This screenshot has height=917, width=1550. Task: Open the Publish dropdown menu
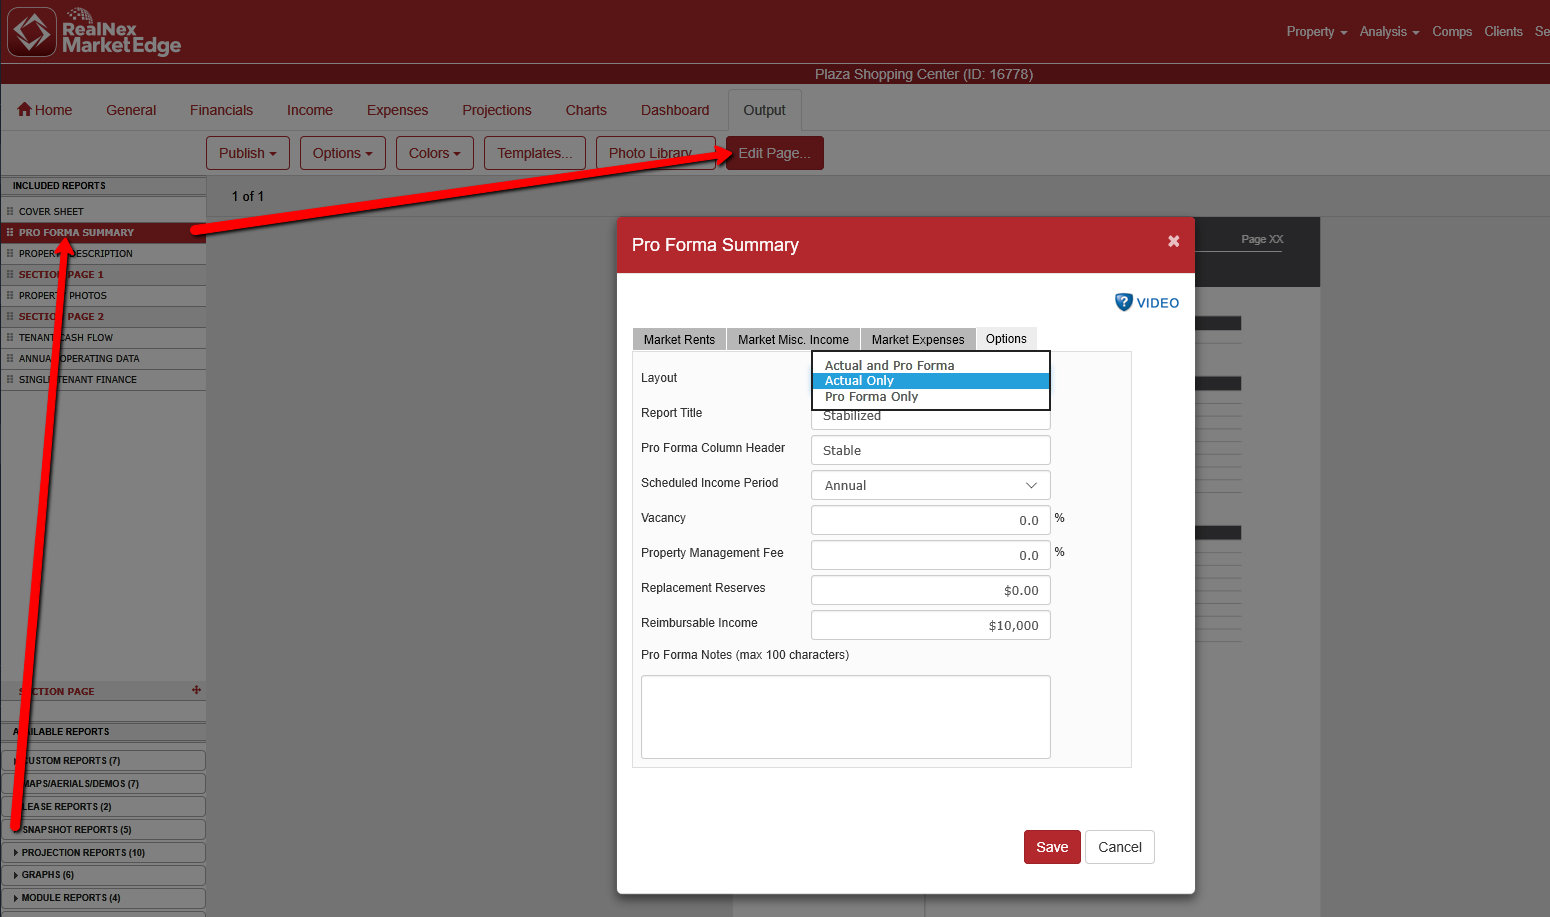pyautogui.click(x=247, y=153)
